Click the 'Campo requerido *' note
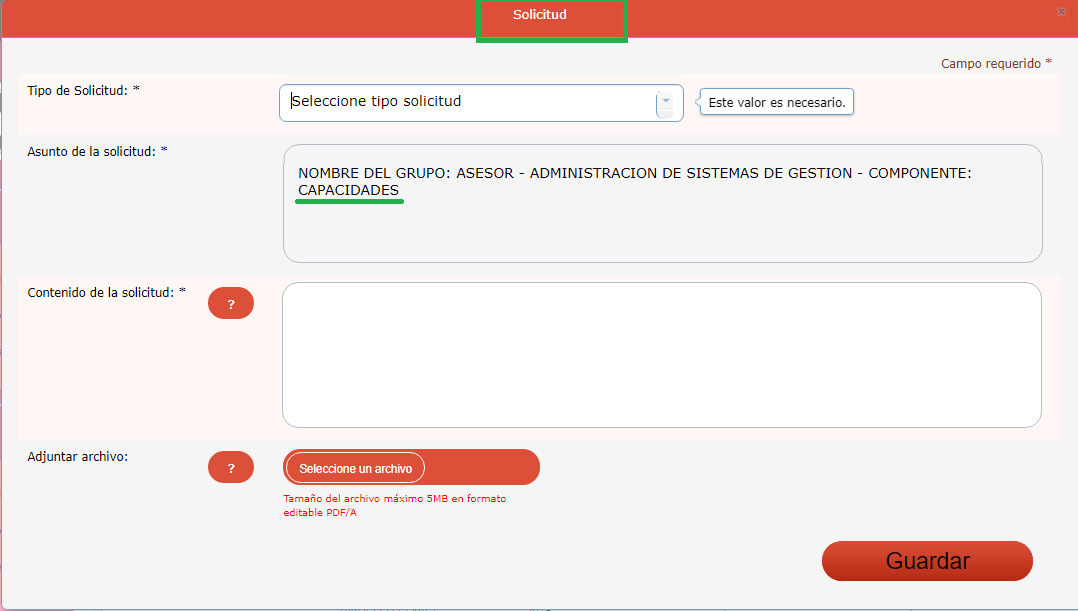Image resolution: width=1078 pixels, height=611 pixels. (x=996, y=63)
